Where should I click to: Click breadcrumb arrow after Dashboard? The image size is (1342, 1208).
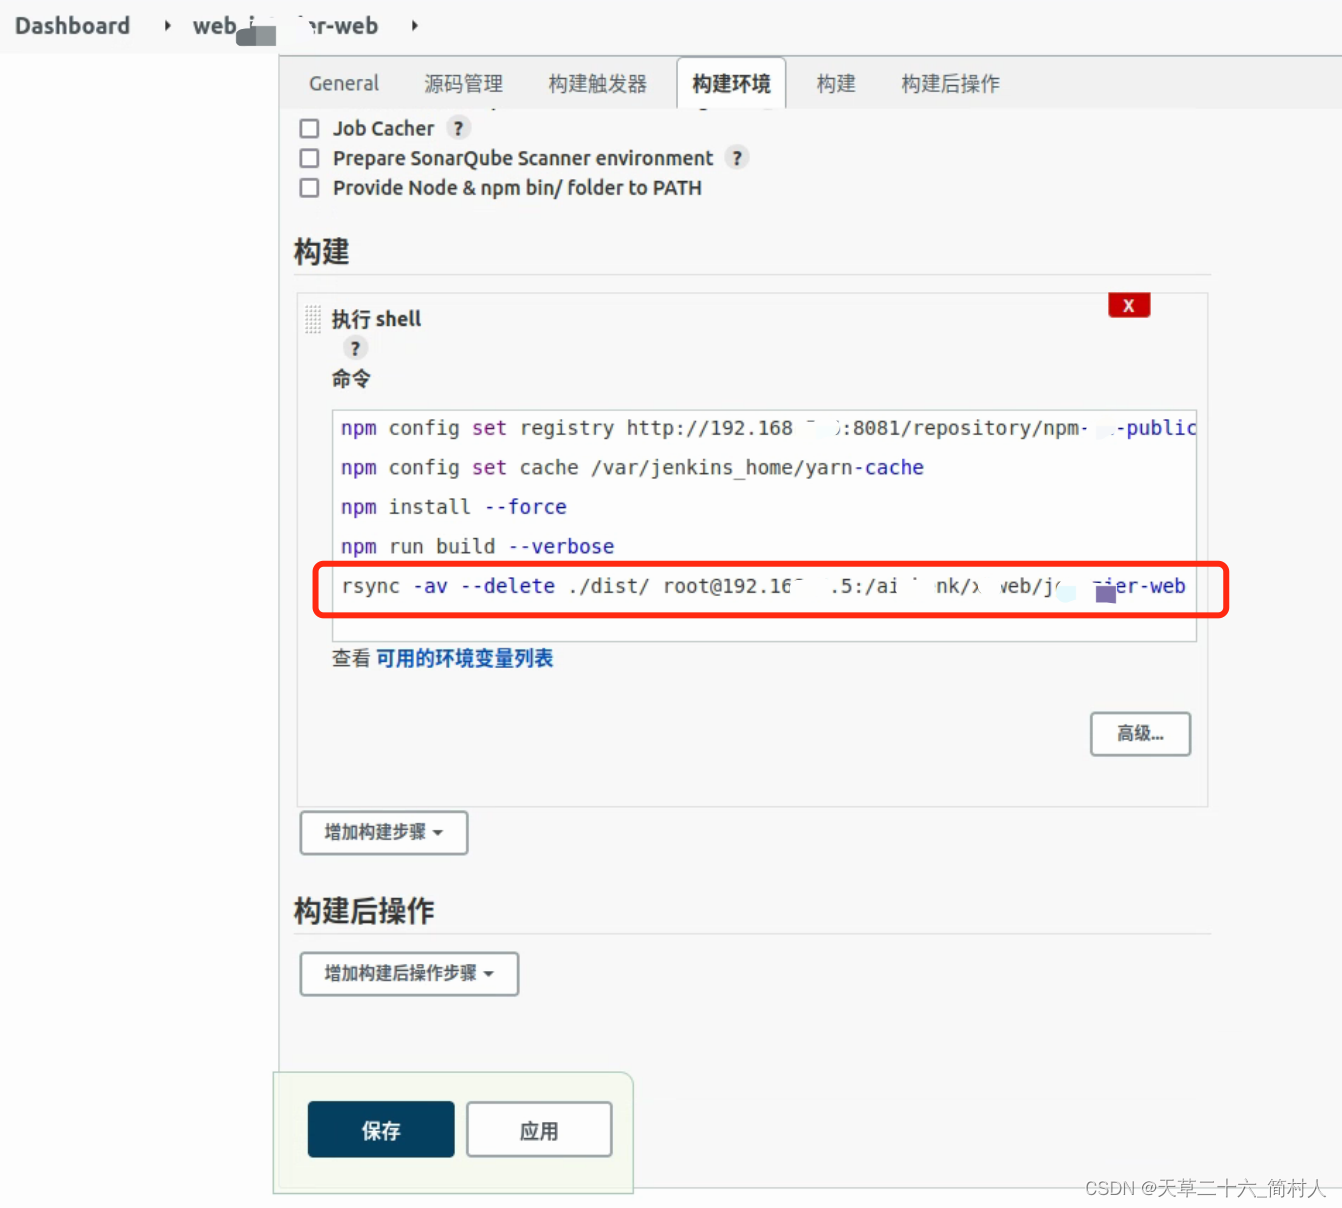coord(167,26)
